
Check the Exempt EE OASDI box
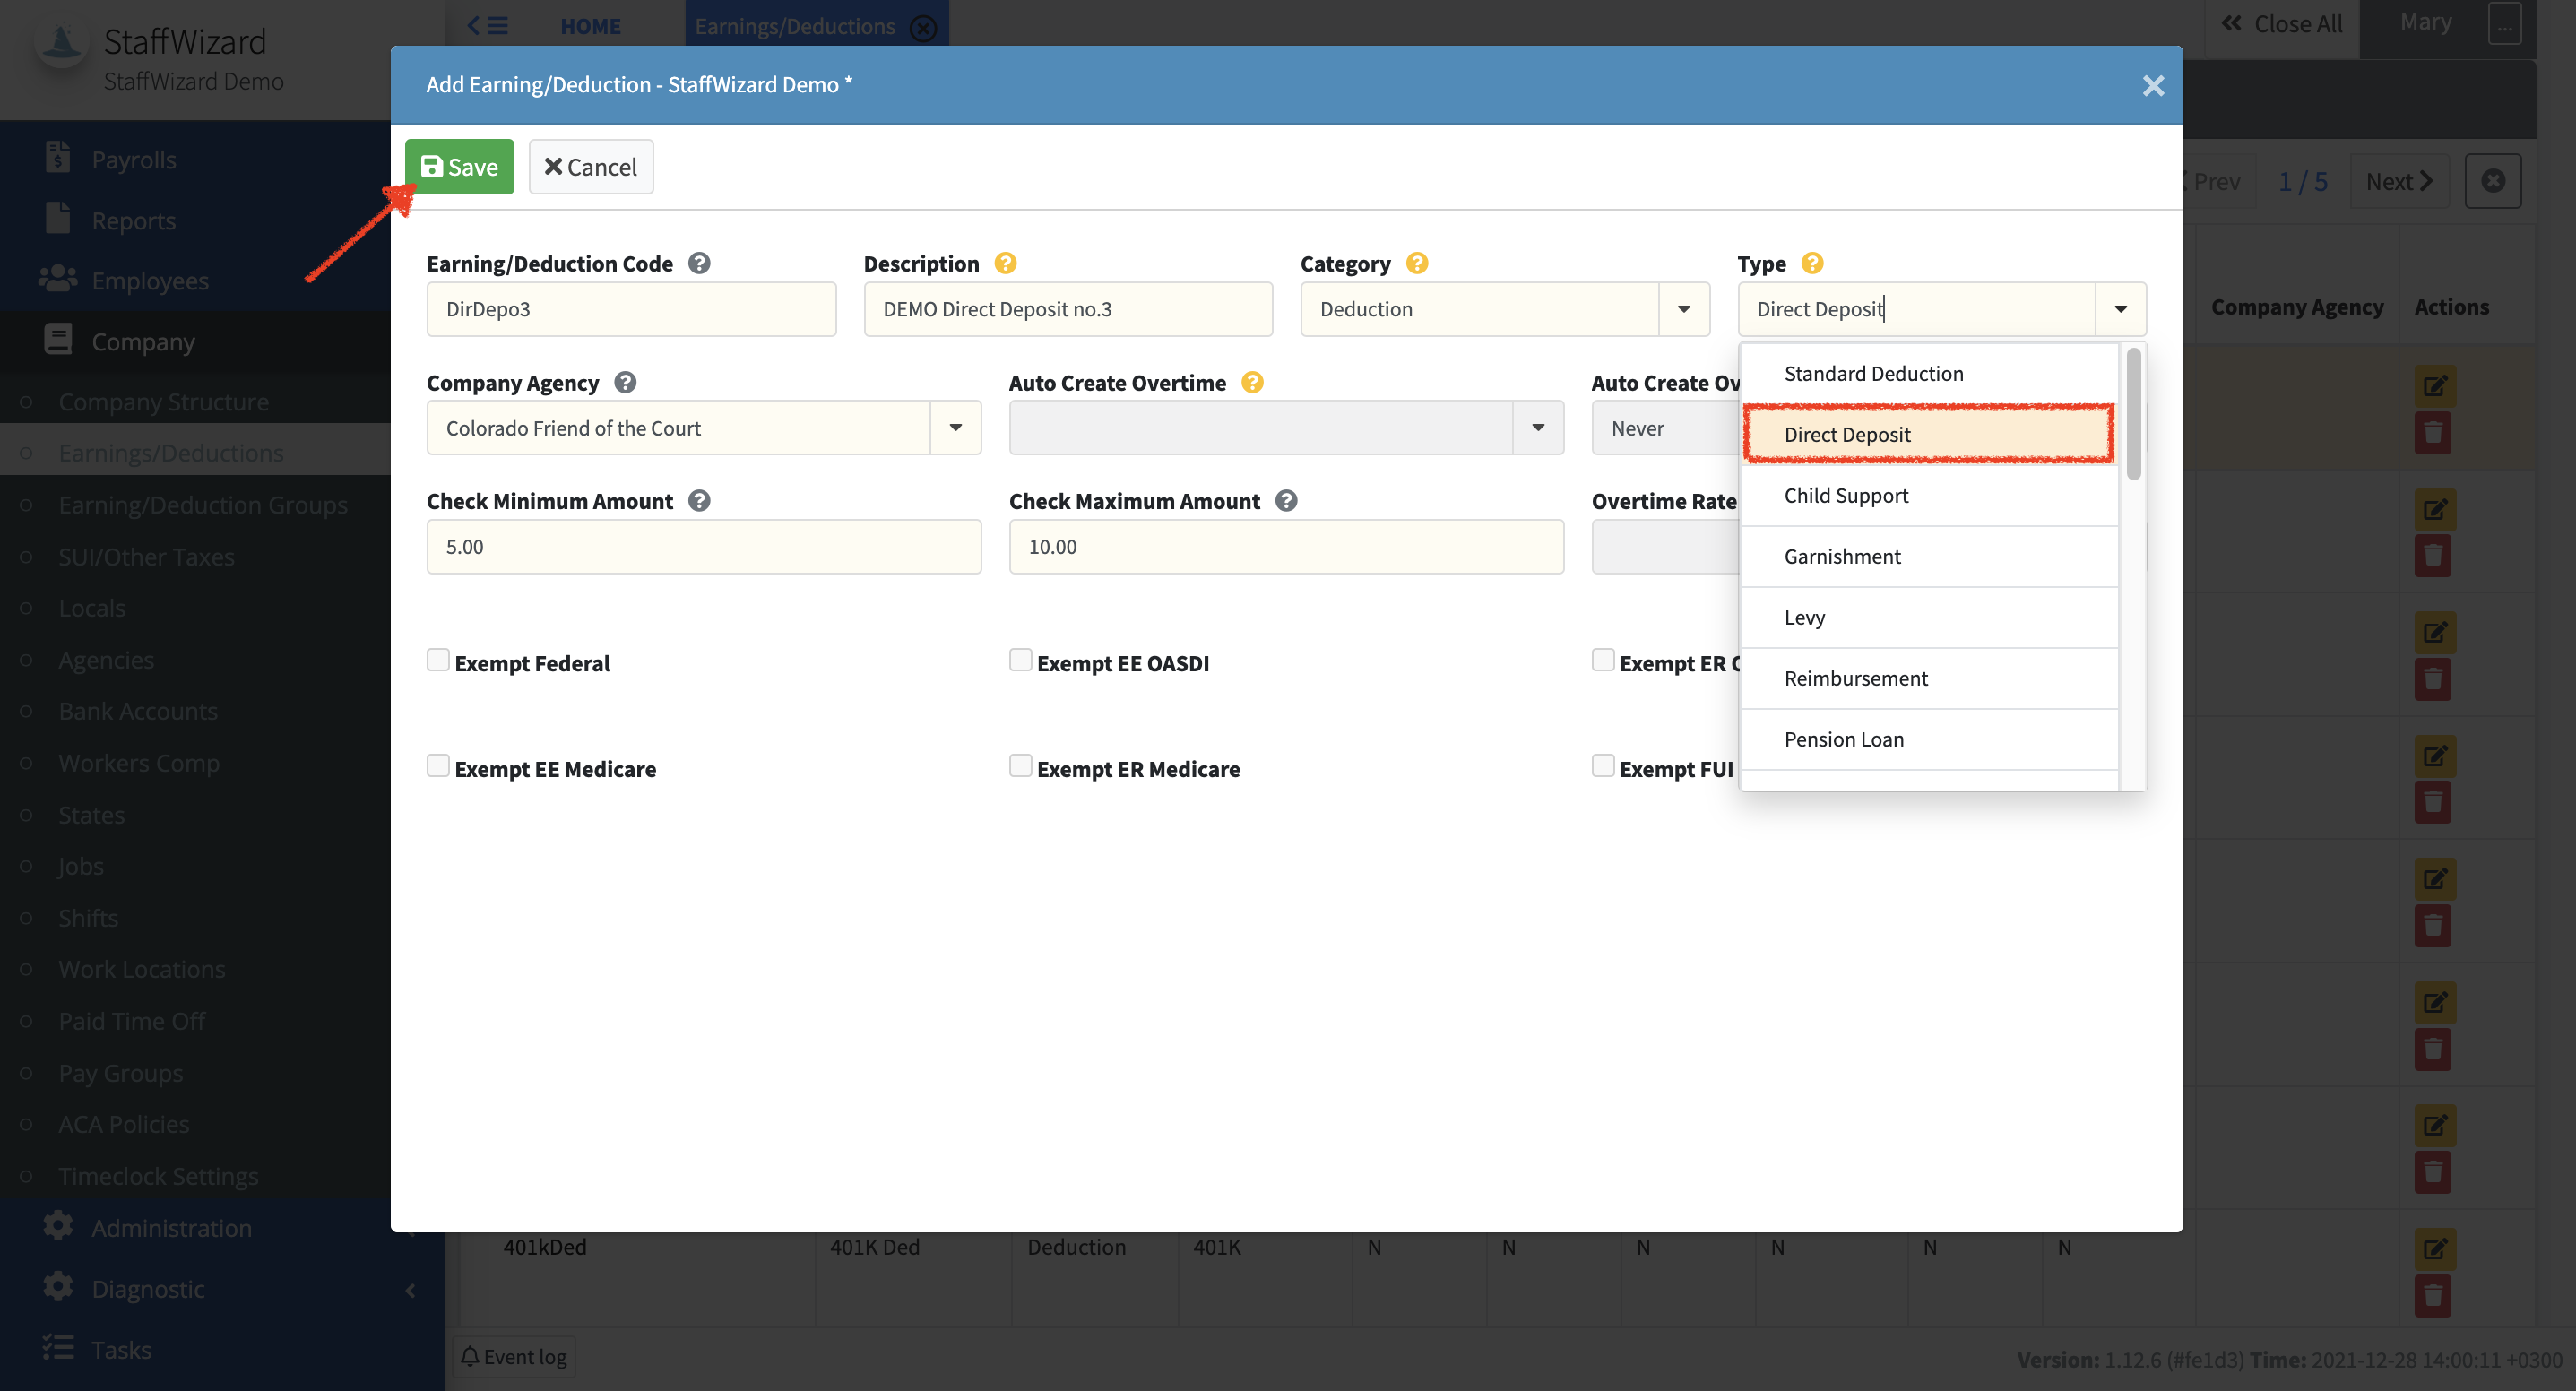pyautogui.click(x=1020, y=660)
